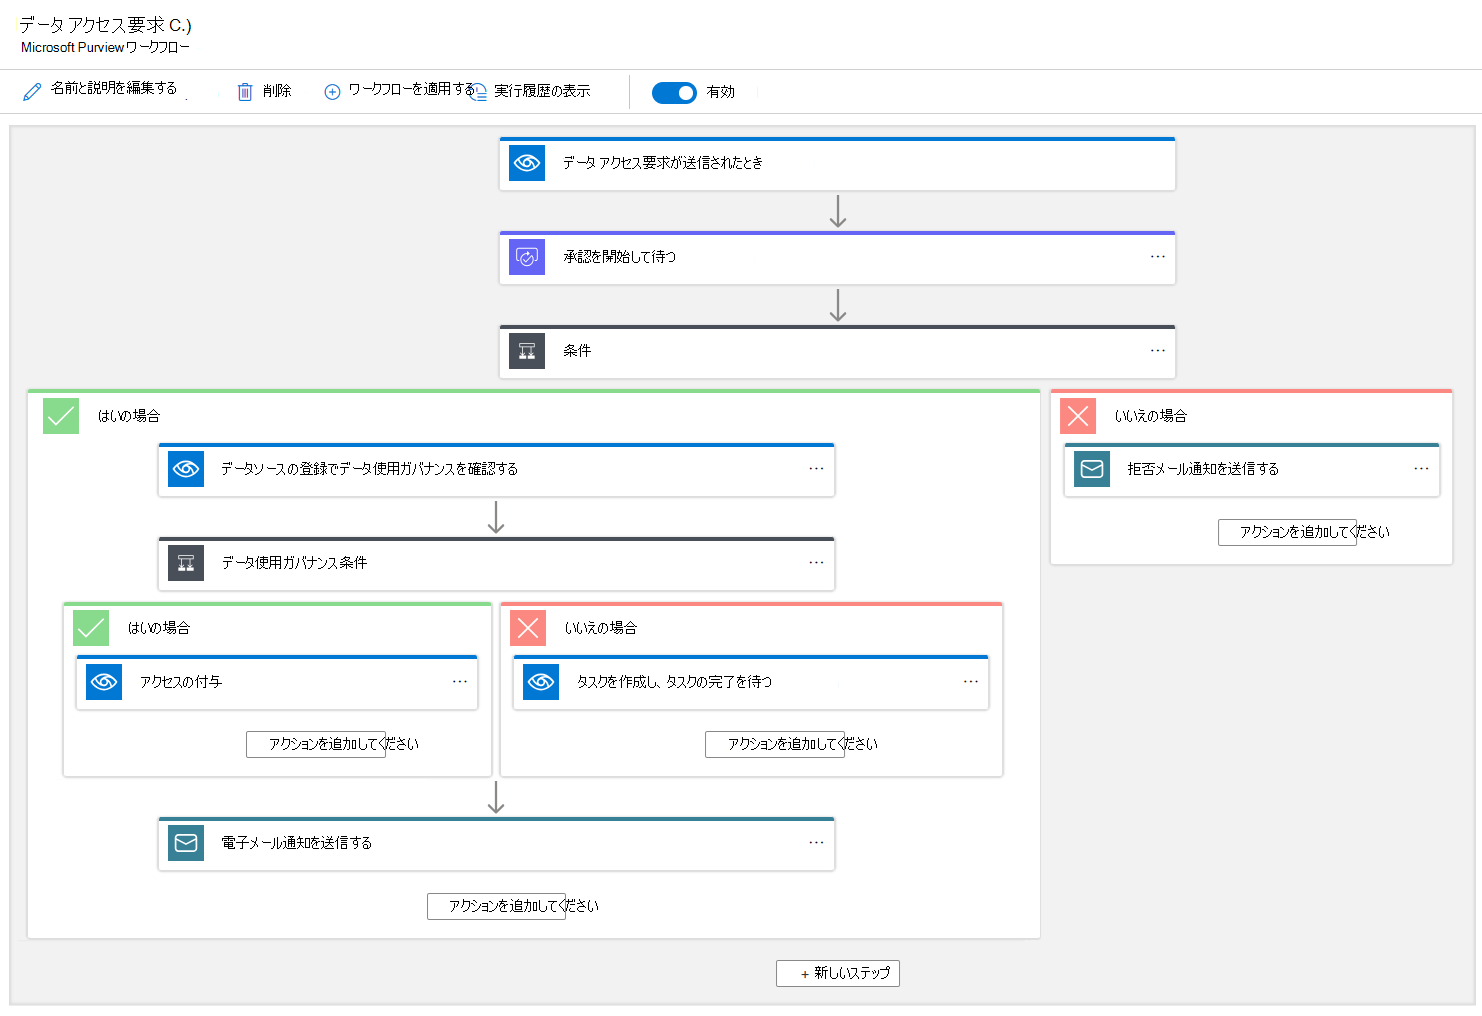Open the ellipsis menu on 拒否メール通知を送信する
The image size is (1482, 1016).
pos(1421,469)
